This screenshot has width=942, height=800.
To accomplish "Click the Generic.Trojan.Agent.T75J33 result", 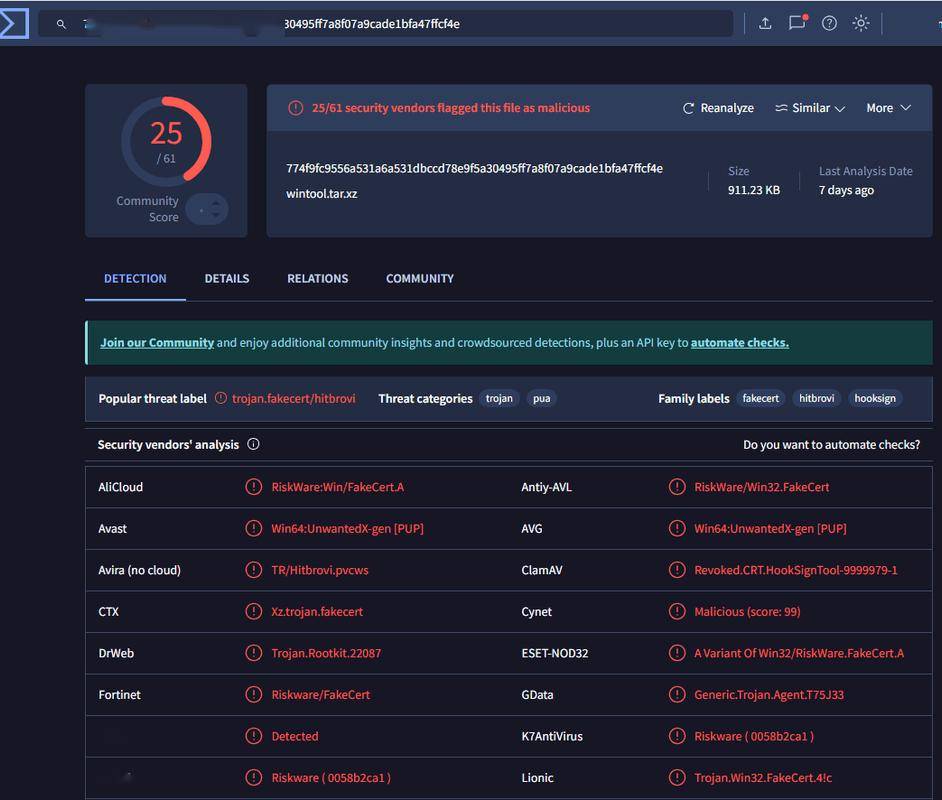I will [769, 695].
